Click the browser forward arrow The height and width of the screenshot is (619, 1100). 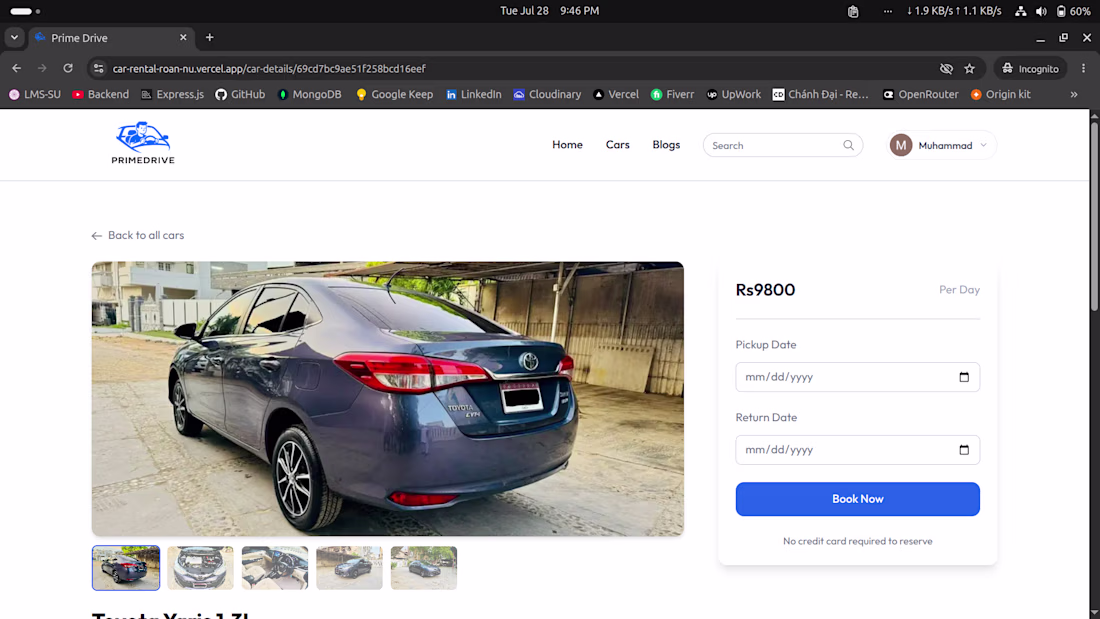42,68
